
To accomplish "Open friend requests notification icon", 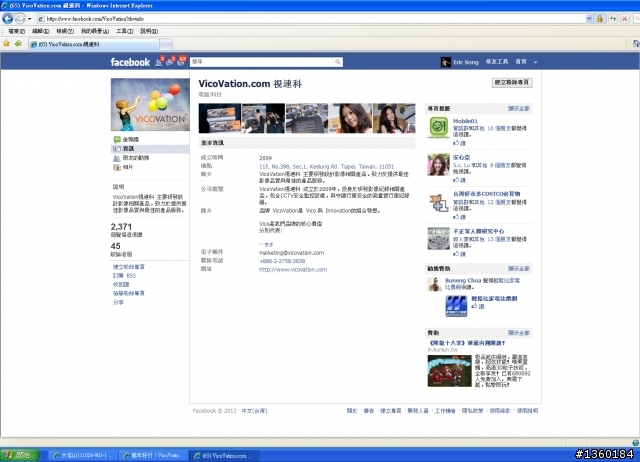I will pos(159,62).
